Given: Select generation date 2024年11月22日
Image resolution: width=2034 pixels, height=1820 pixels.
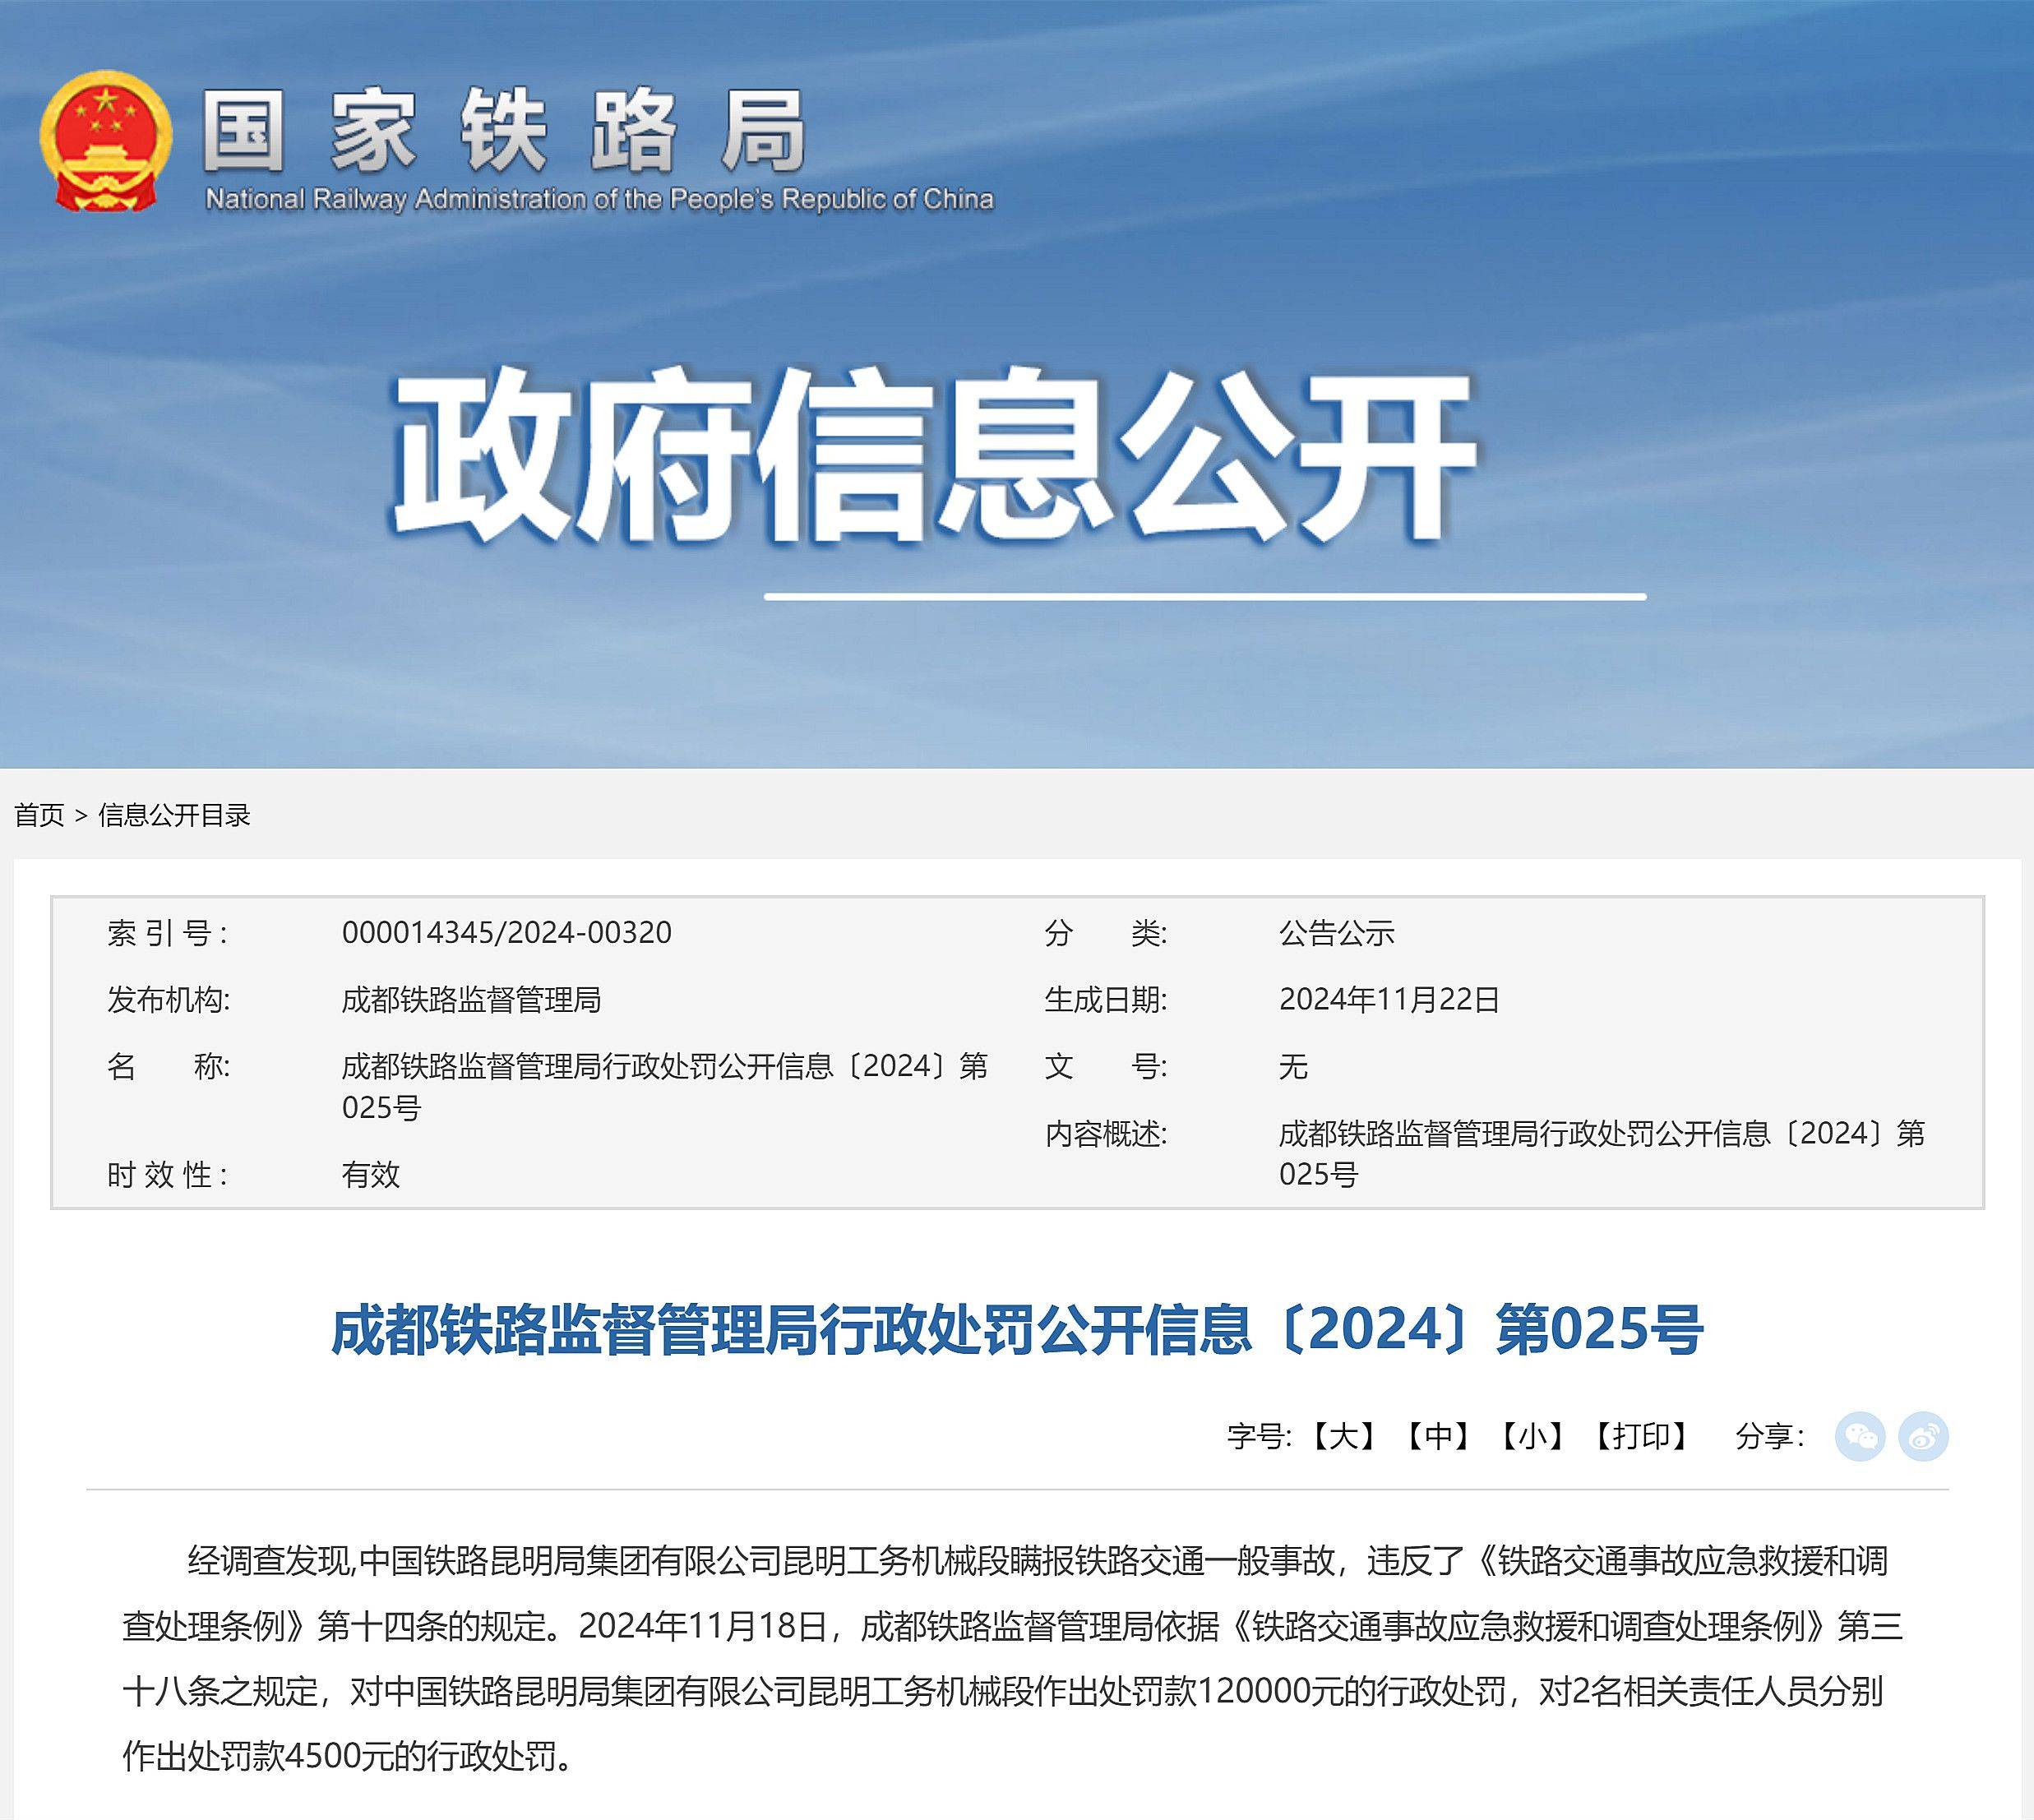Looking at the screenshot, I should coord(1389,1000).
